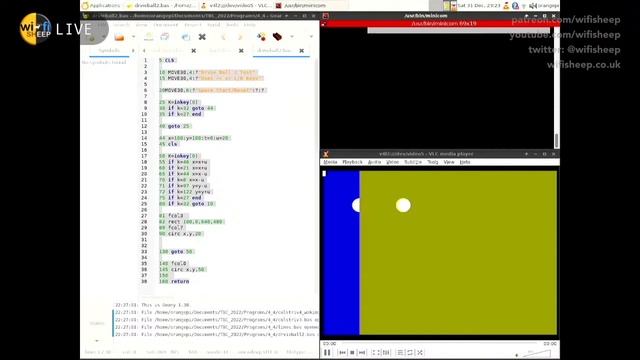The image size is (640, 360).
Task: Open the VLC Media menu
Action: click(330, 162)
